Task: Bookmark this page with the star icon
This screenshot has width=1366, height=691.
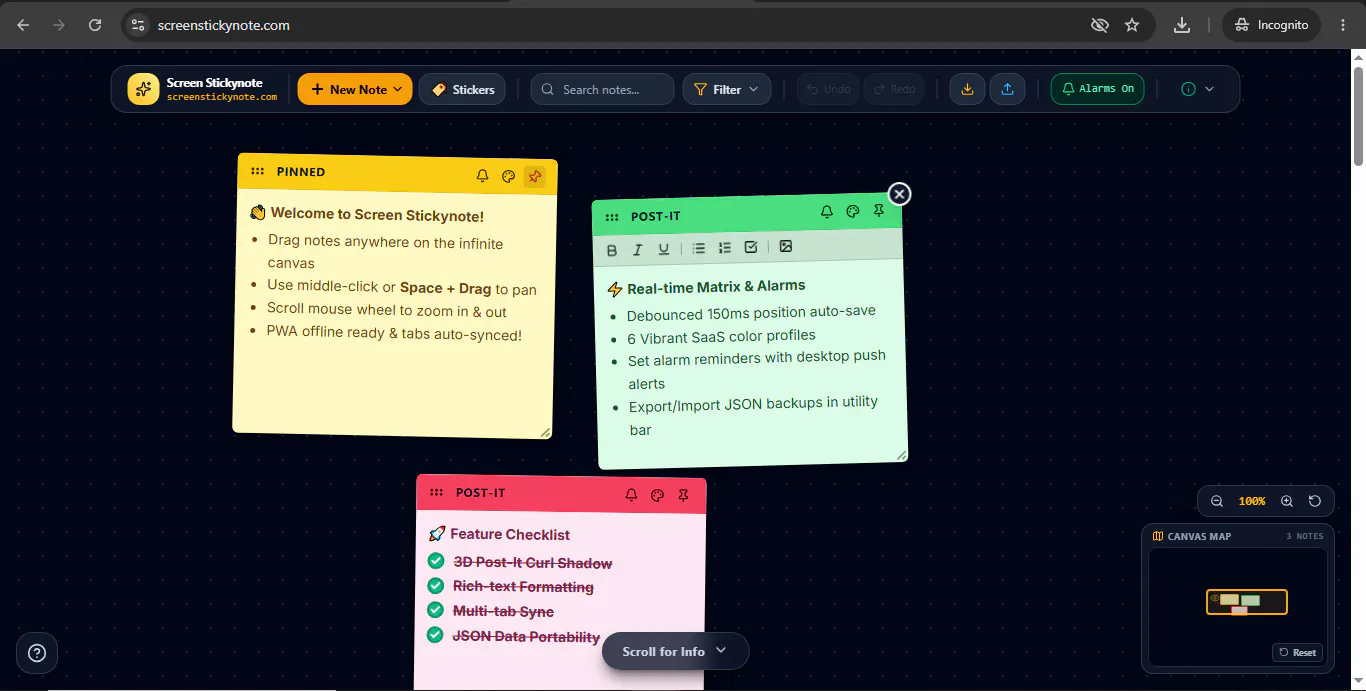Action: click(x=1132, y=25)
